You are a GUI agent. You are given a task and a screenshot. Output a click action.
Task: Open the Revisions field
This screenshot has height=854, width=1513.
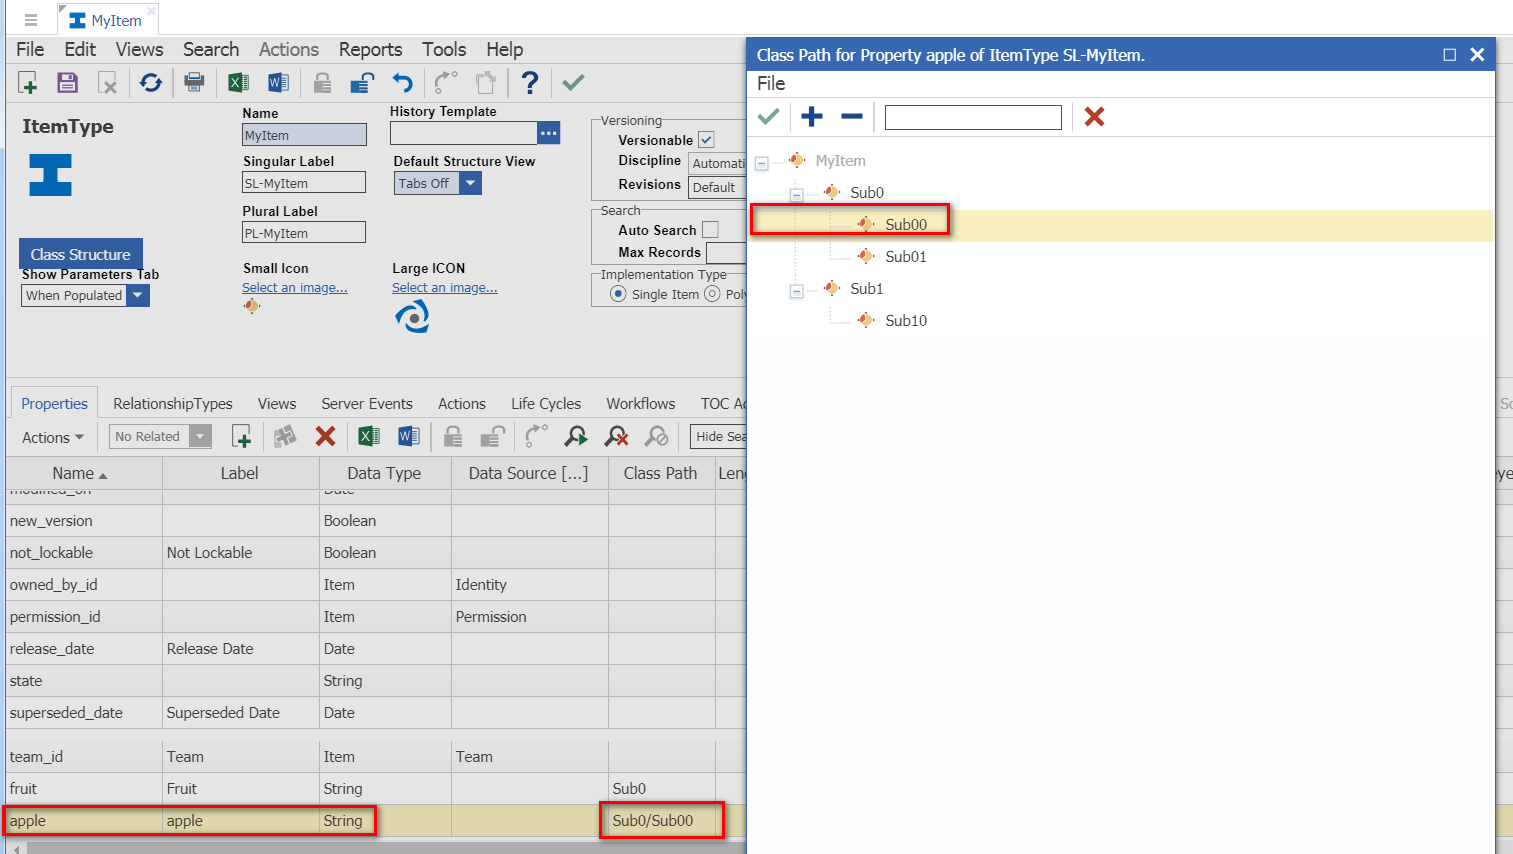pyautogui.click(x=718, y=187)
